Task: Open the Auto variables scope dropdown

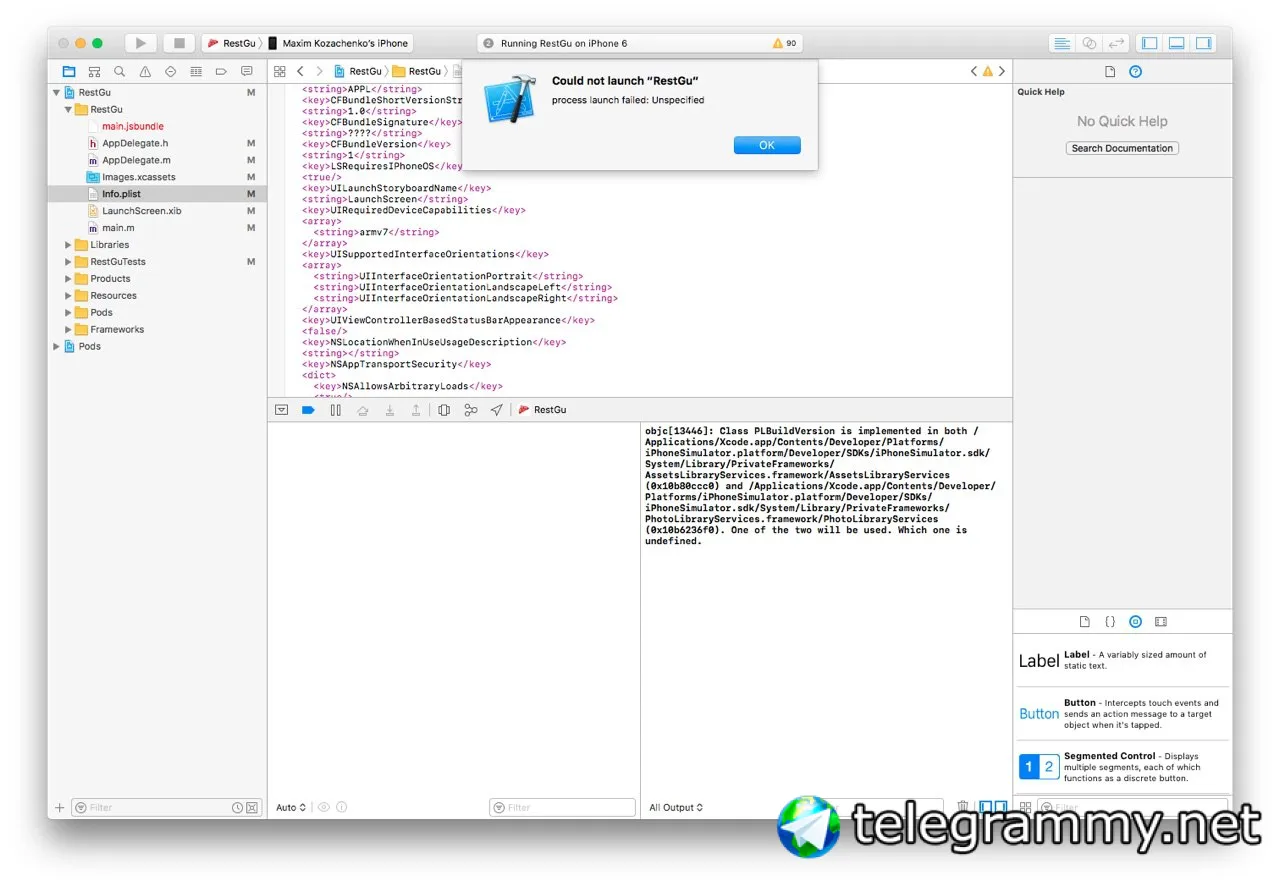Action: point(290,807)
